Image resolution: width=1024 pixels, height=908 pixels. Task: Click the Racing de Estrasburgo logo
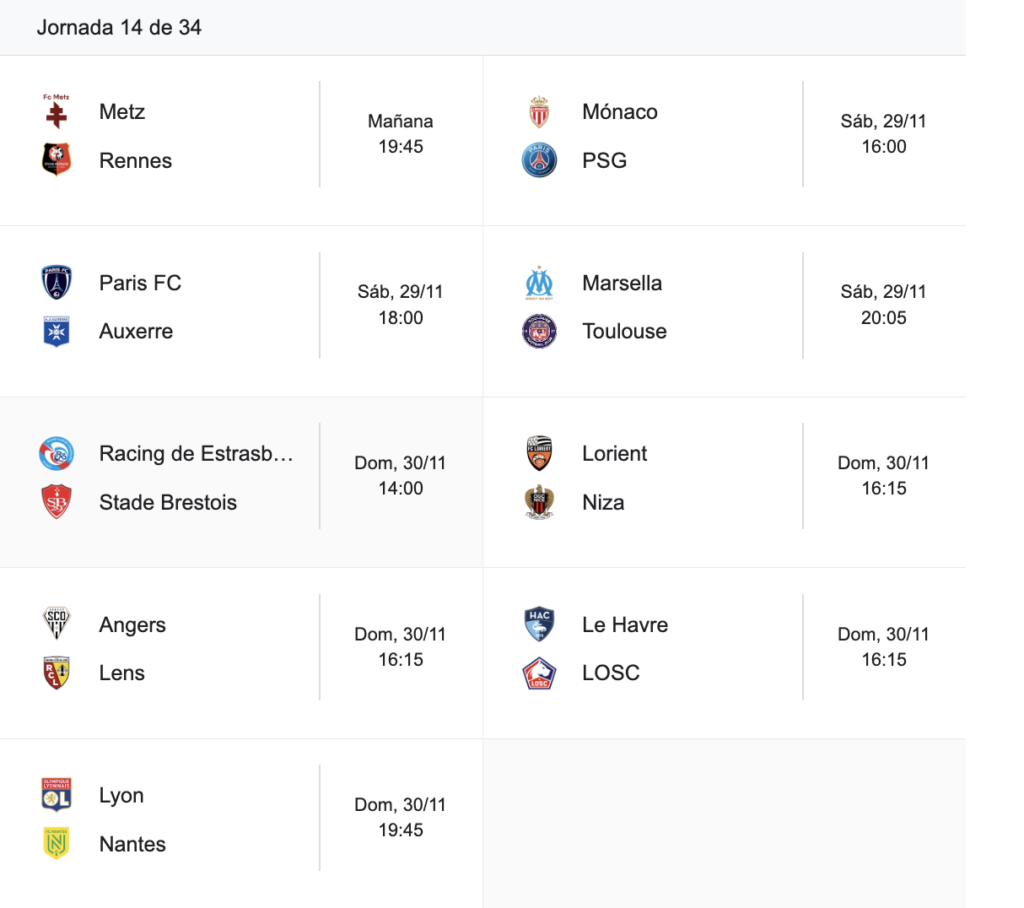pyautogui.click(x=56, y=454)
